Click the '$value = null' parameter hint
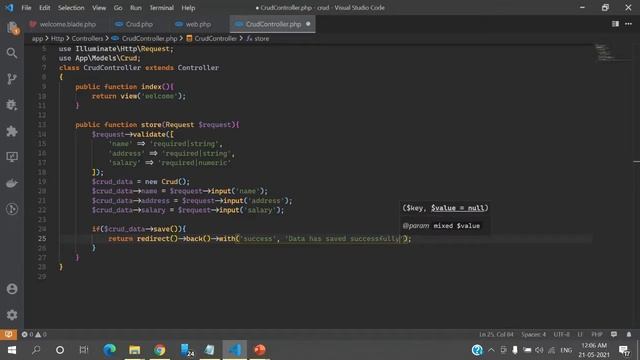 pos(457,208)
